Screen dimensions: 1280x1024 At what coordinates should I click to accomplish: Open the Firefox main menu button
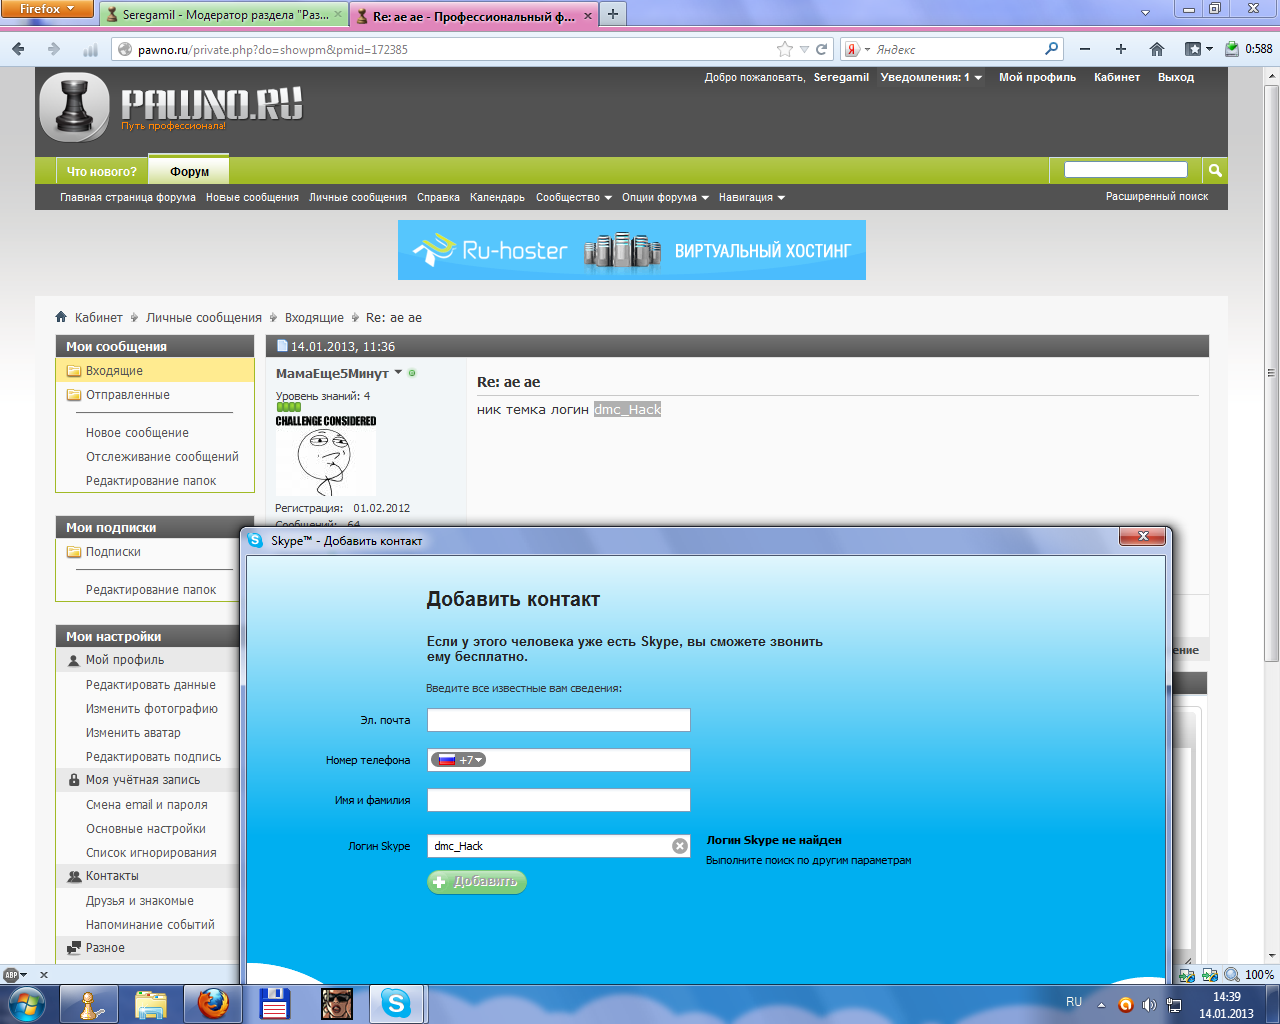tap(47, 9)
